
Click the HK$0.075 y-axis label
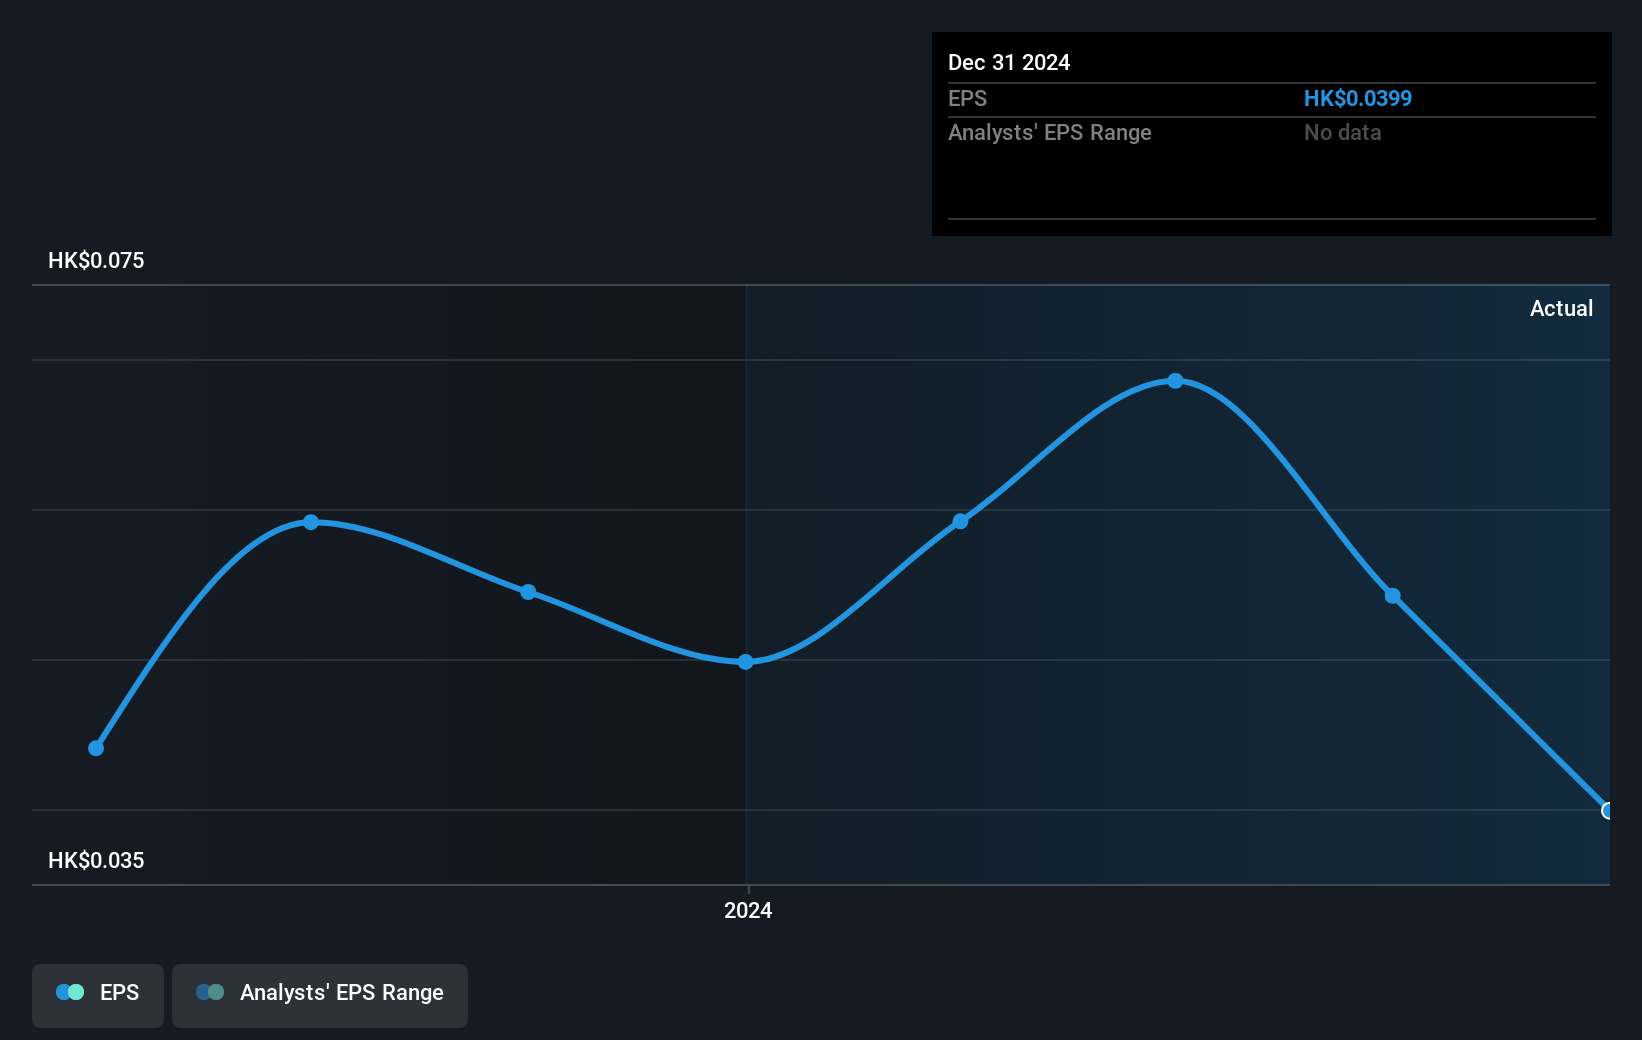point(96,260)
